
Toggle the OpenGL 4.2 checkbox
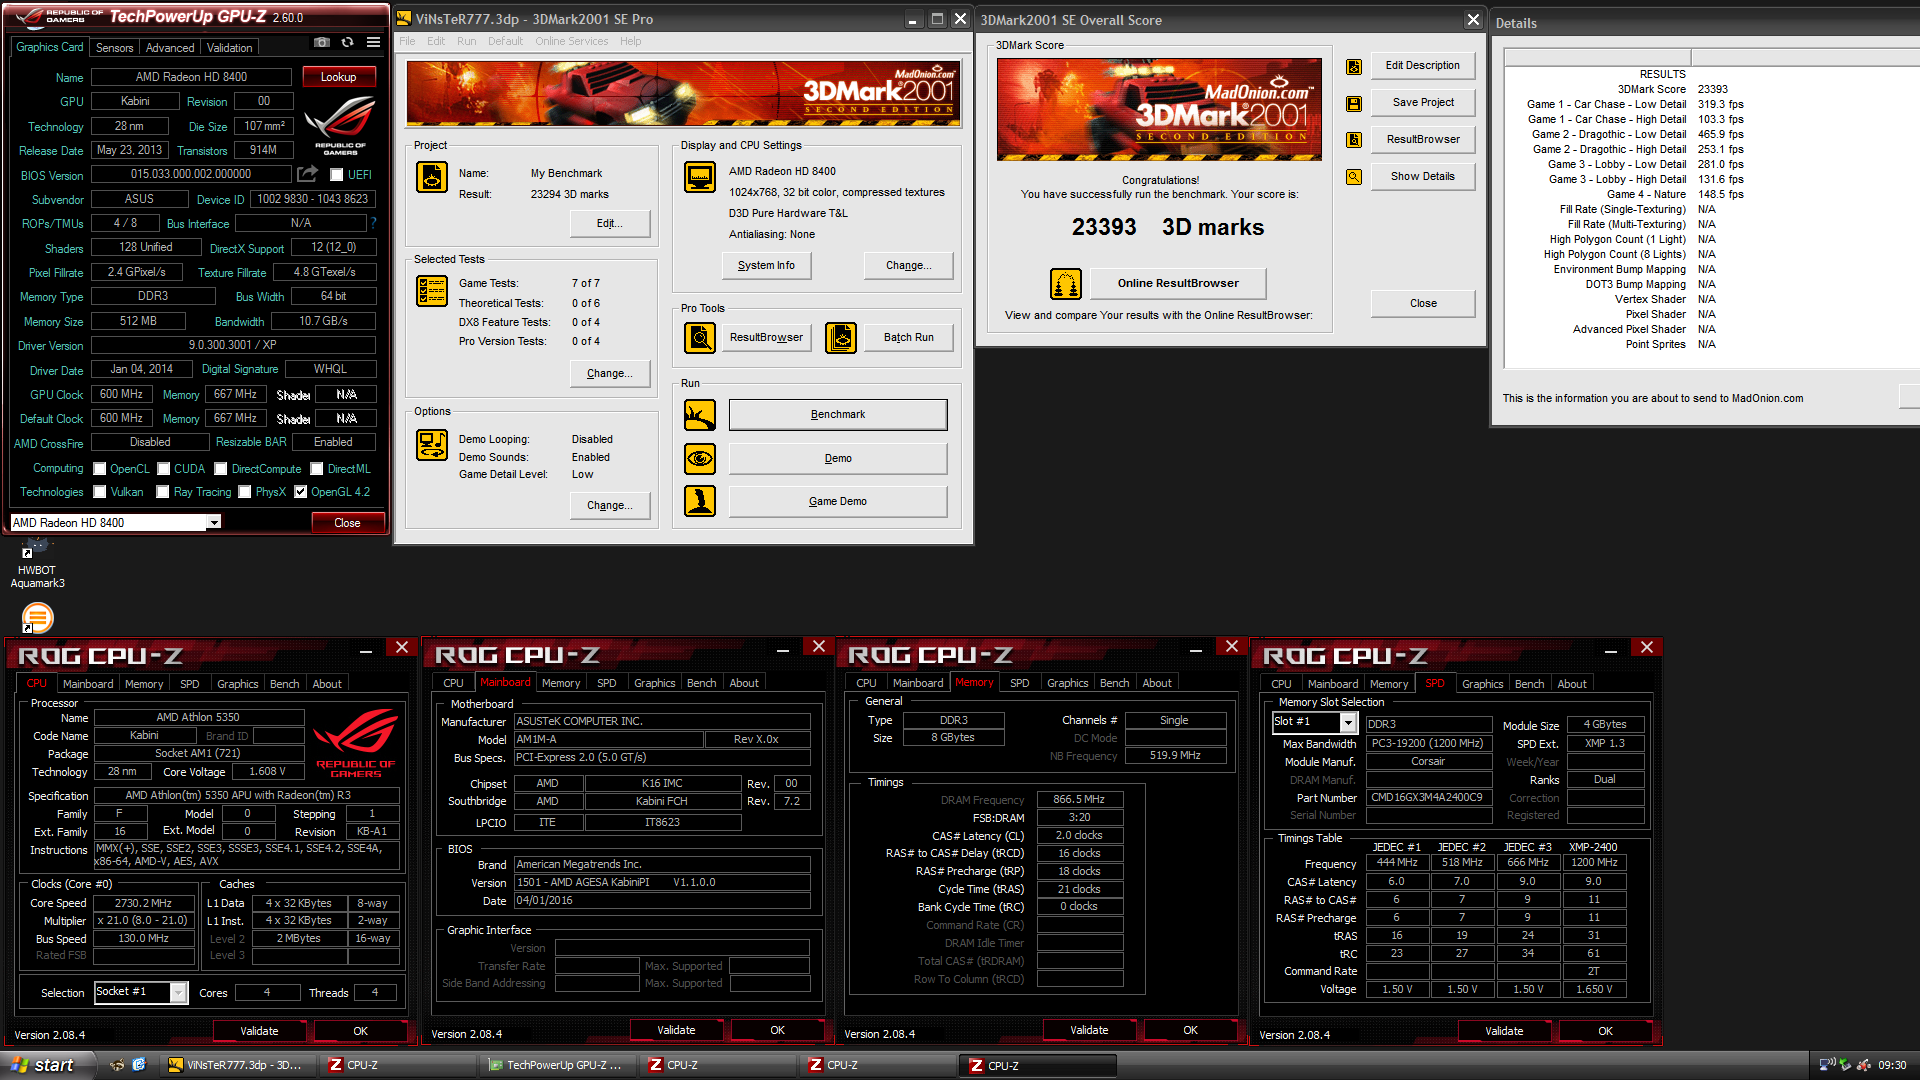click(x=301, y=492)
